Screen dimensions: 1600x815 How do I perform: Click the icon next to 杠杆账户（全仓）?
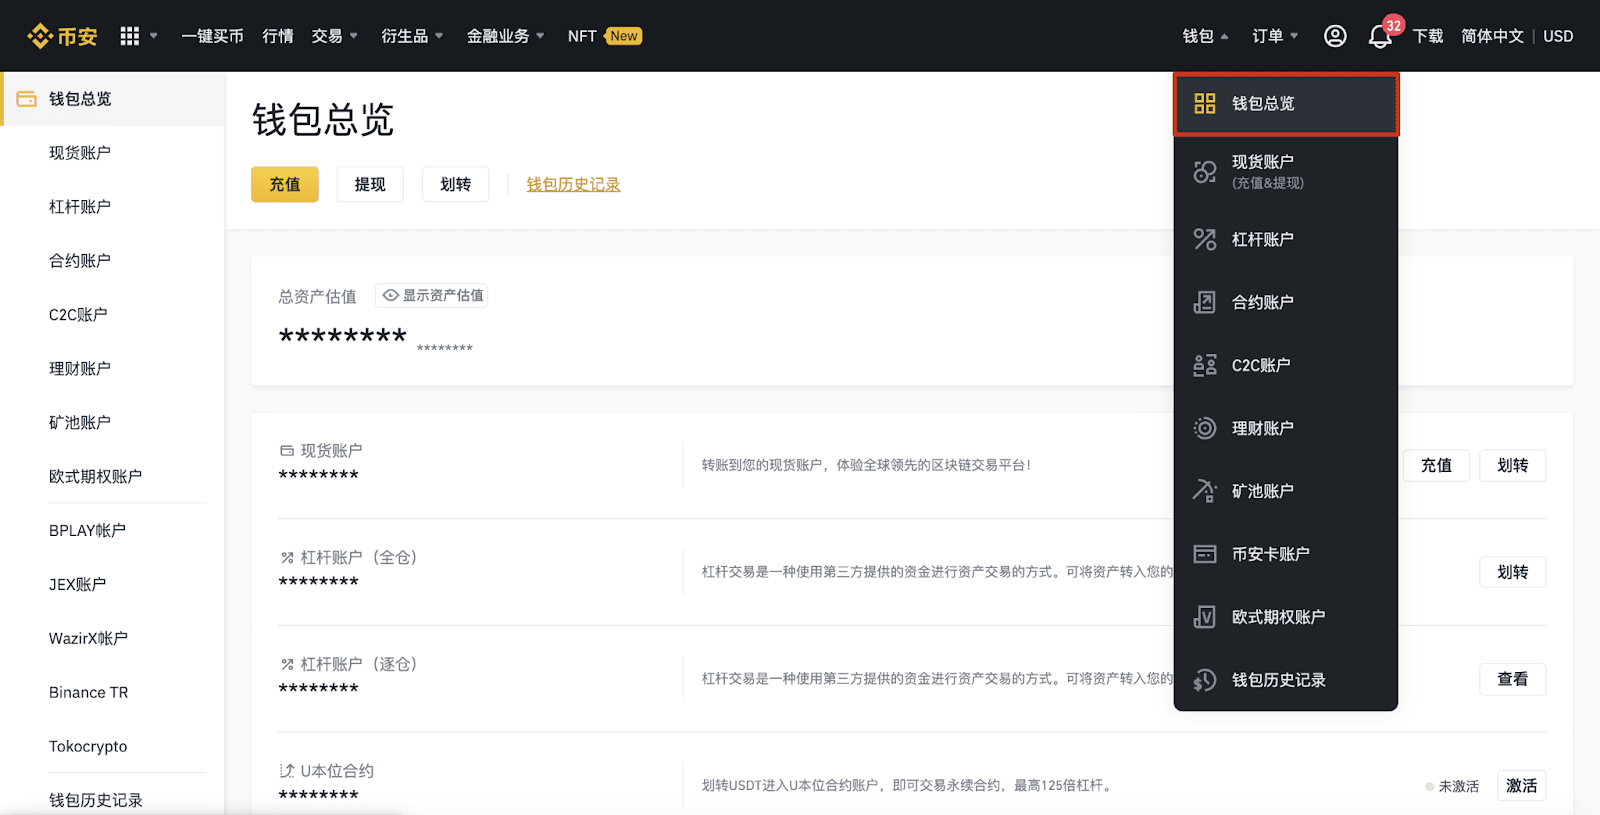click(287, 558)
